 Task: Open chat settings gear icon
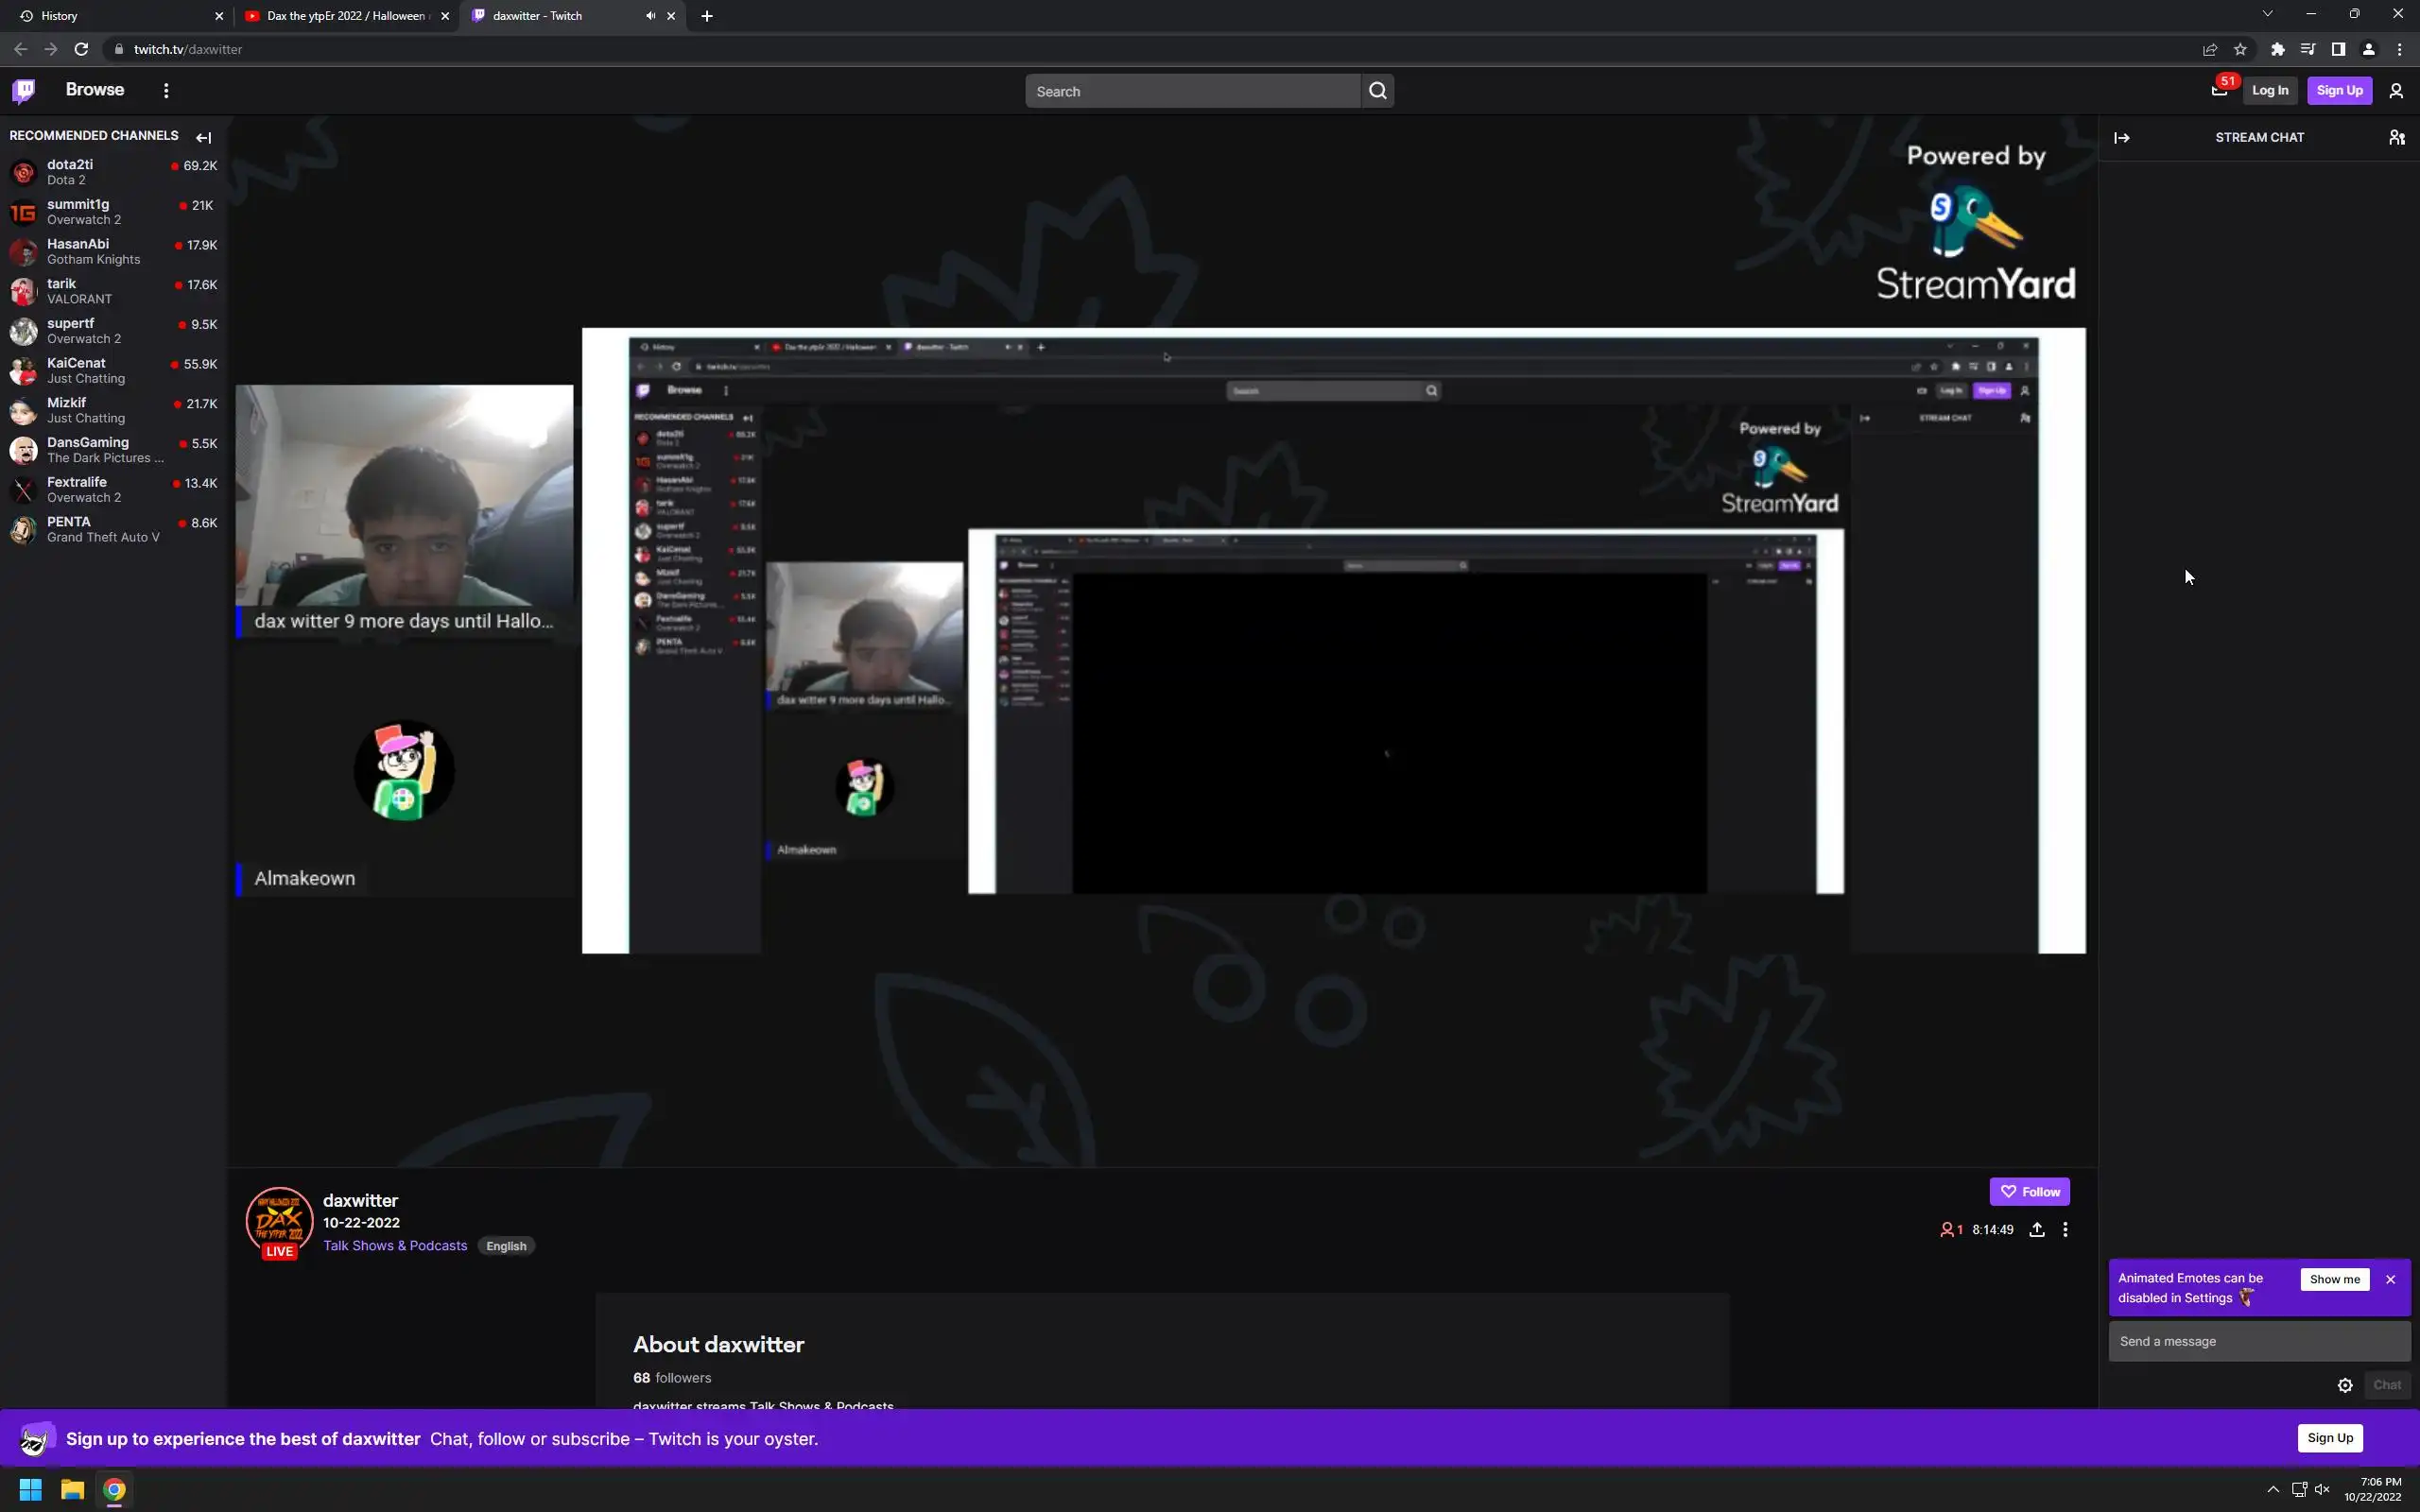[2344, 1385]
